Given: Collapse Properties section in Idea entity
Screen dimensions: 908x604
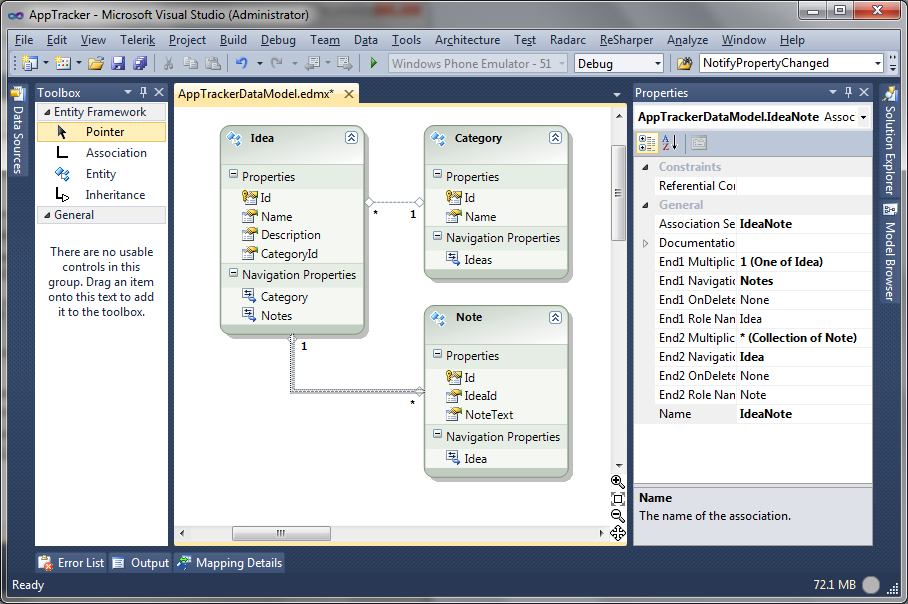Looking at the screenshot, I should point(233,174).
